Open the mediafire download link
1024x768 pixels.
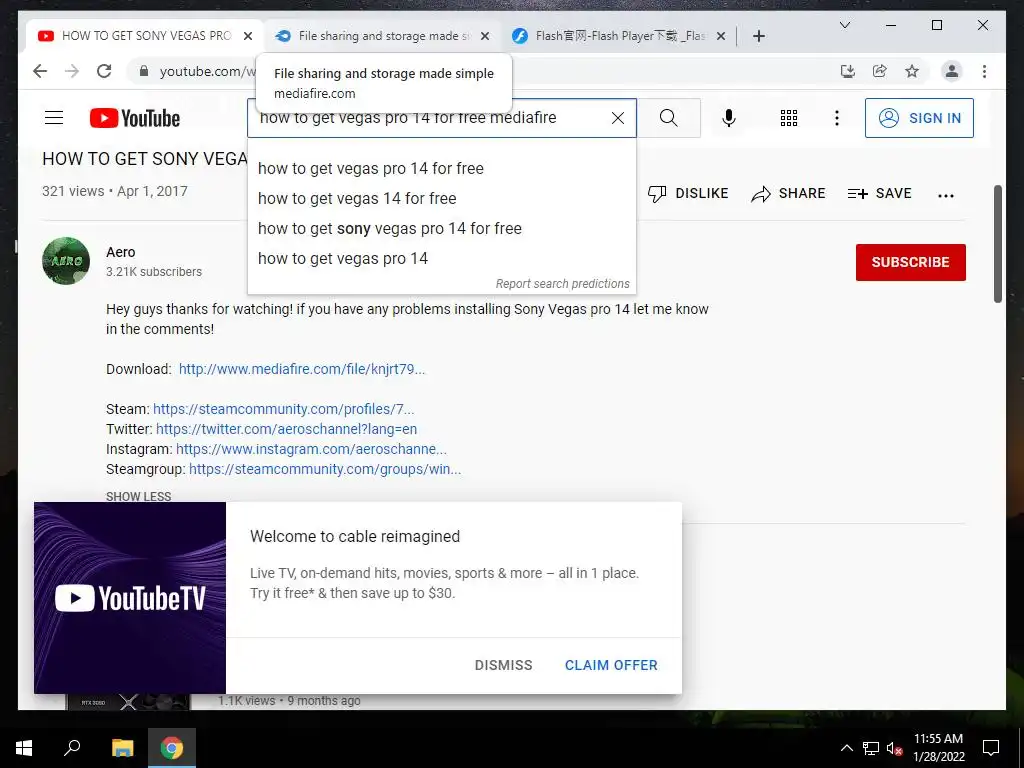click(302, 369)
